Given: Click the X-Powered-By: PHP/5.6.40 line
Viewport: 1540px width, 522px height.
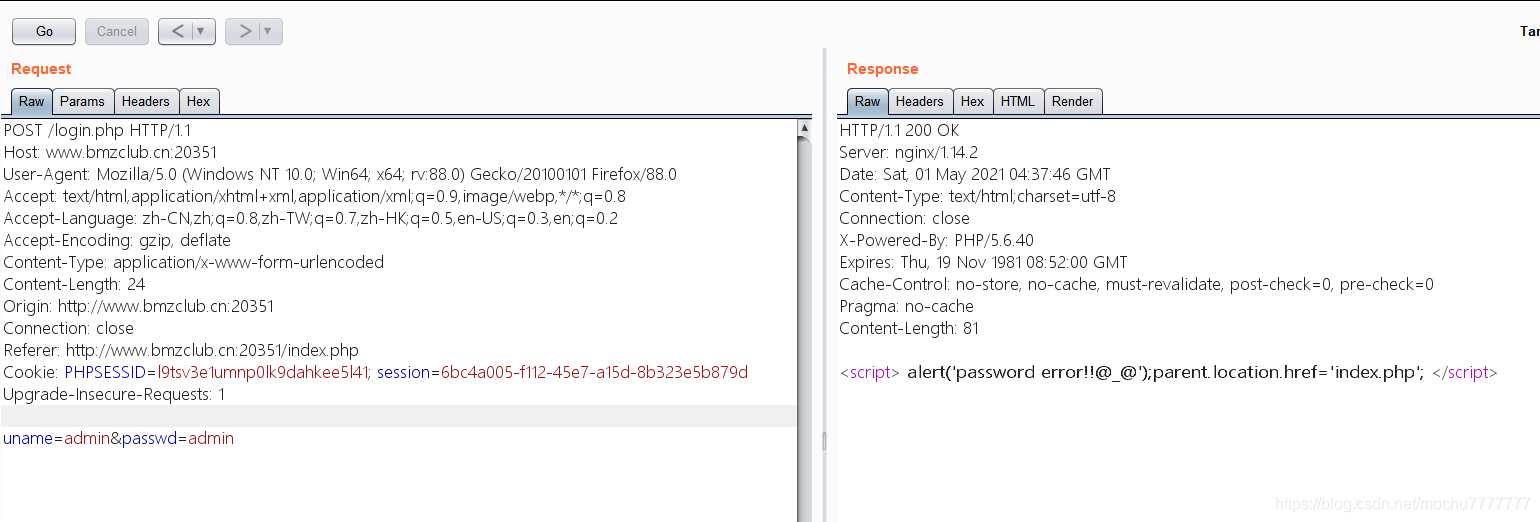Looking at the screenshot, I should pyautogui.click(x=936, y=240).
